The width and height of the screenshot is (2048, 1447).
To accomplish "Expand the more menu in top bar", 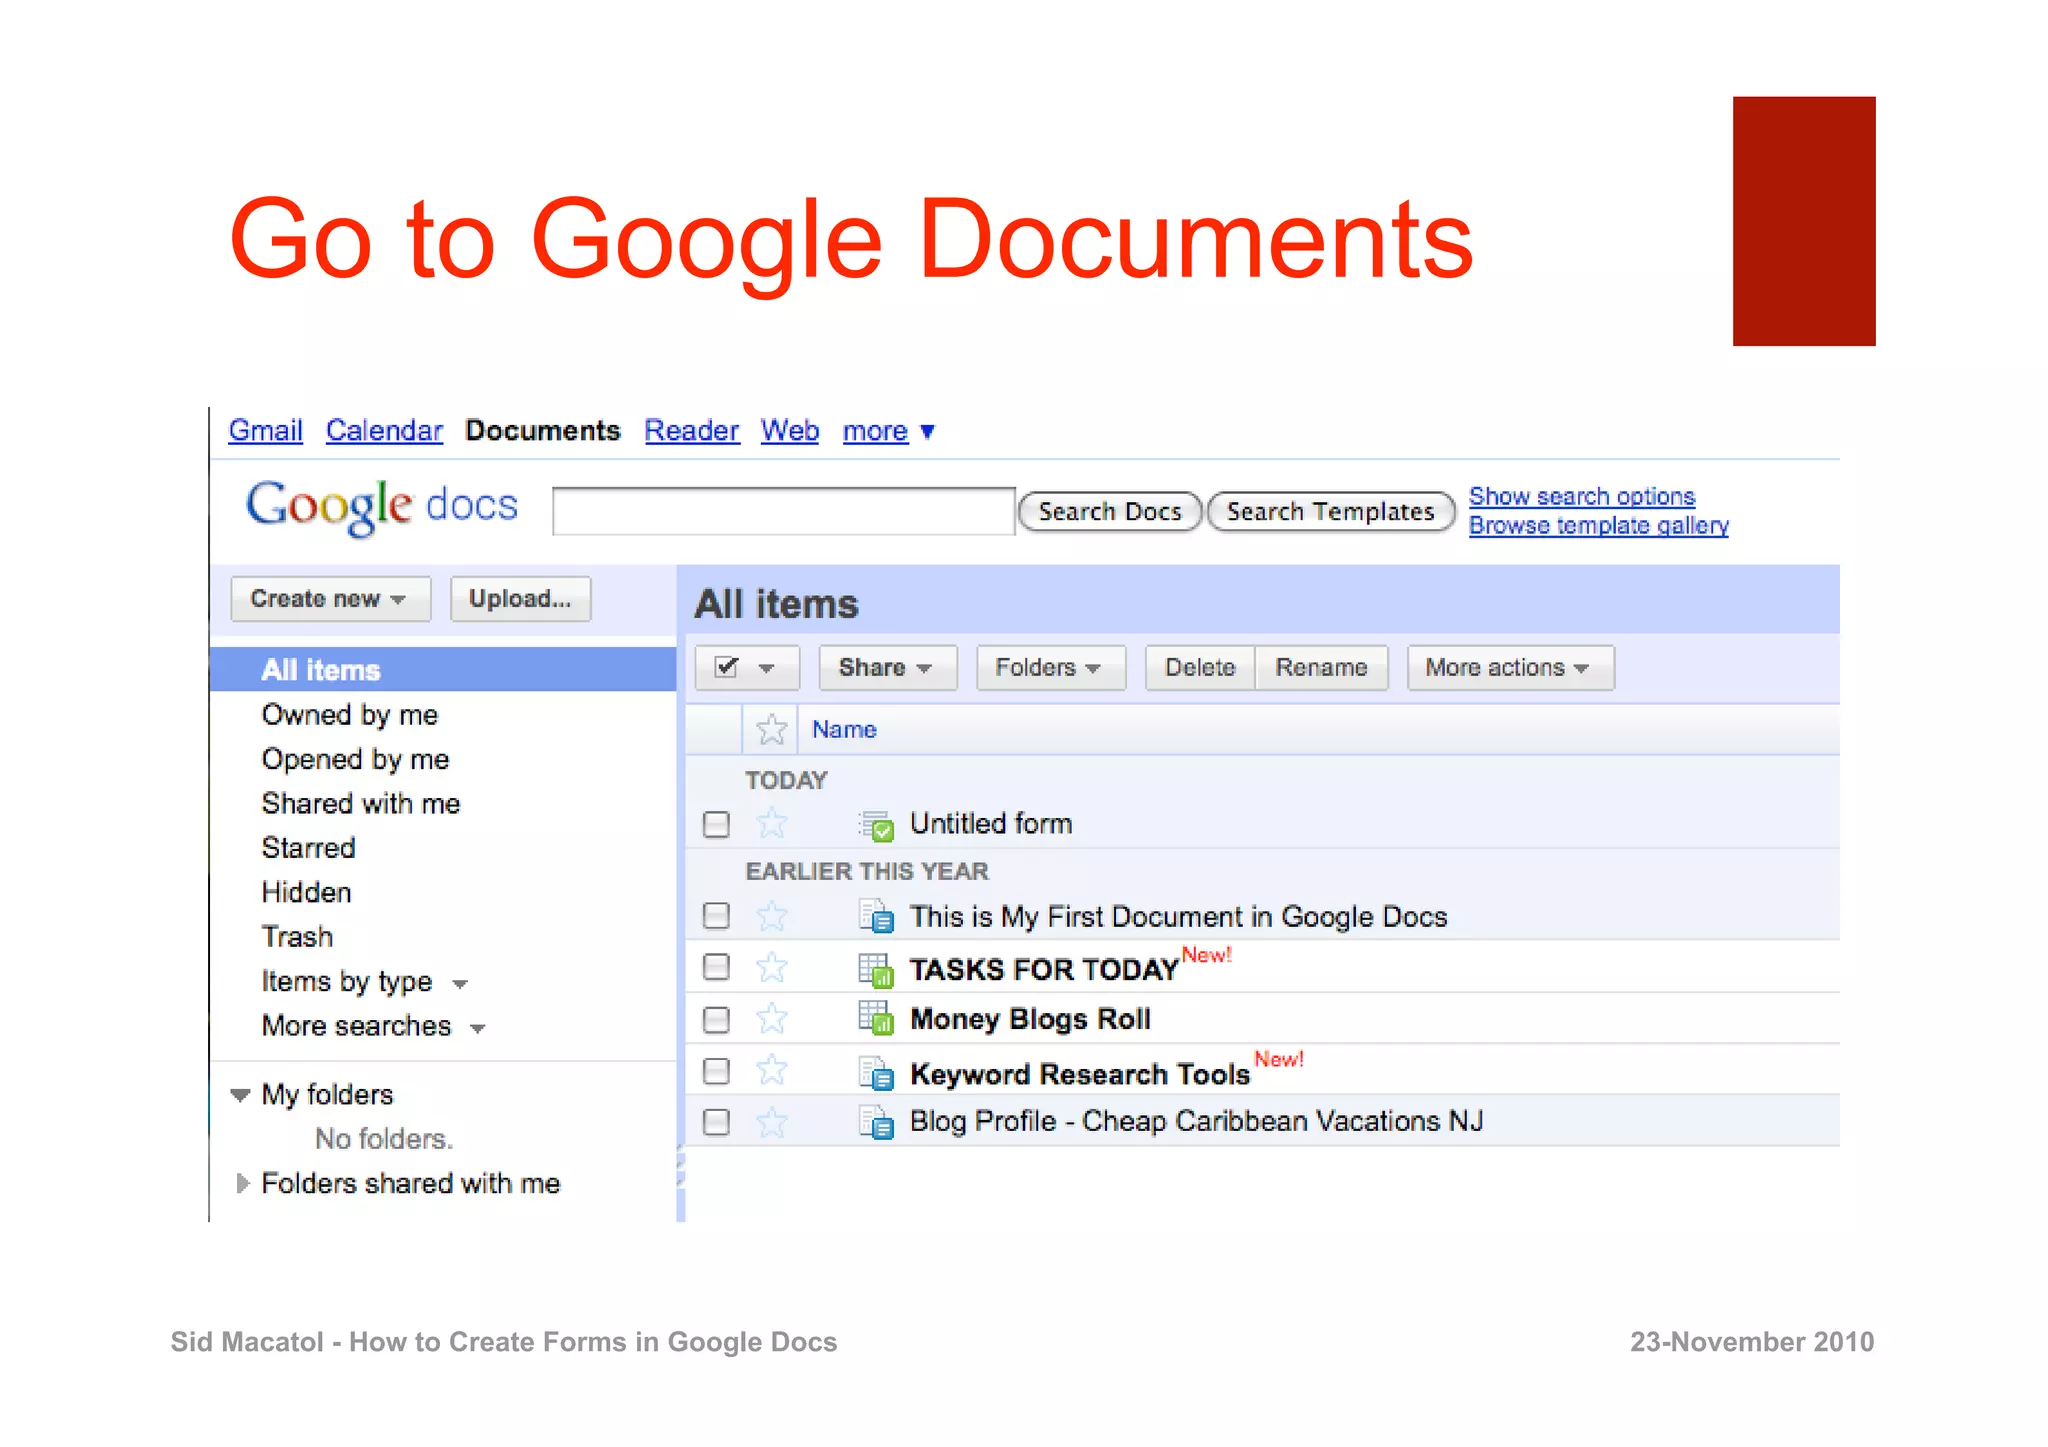I will tap(888, 431).
